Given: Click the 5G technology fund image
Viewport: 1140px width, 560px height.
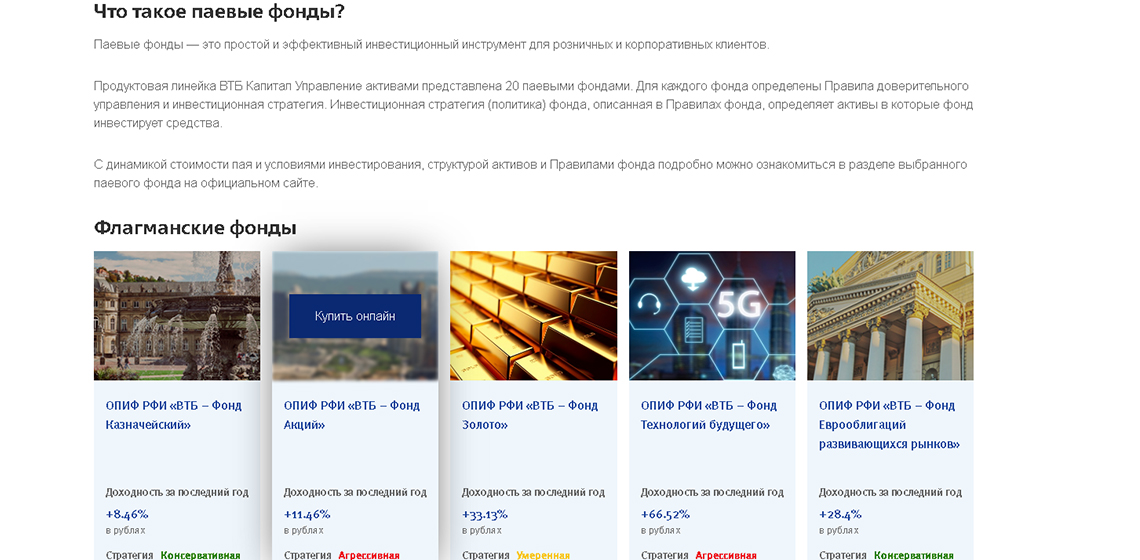Looking at the screenshot, I should pyautogui.click(x=712, y=315).
